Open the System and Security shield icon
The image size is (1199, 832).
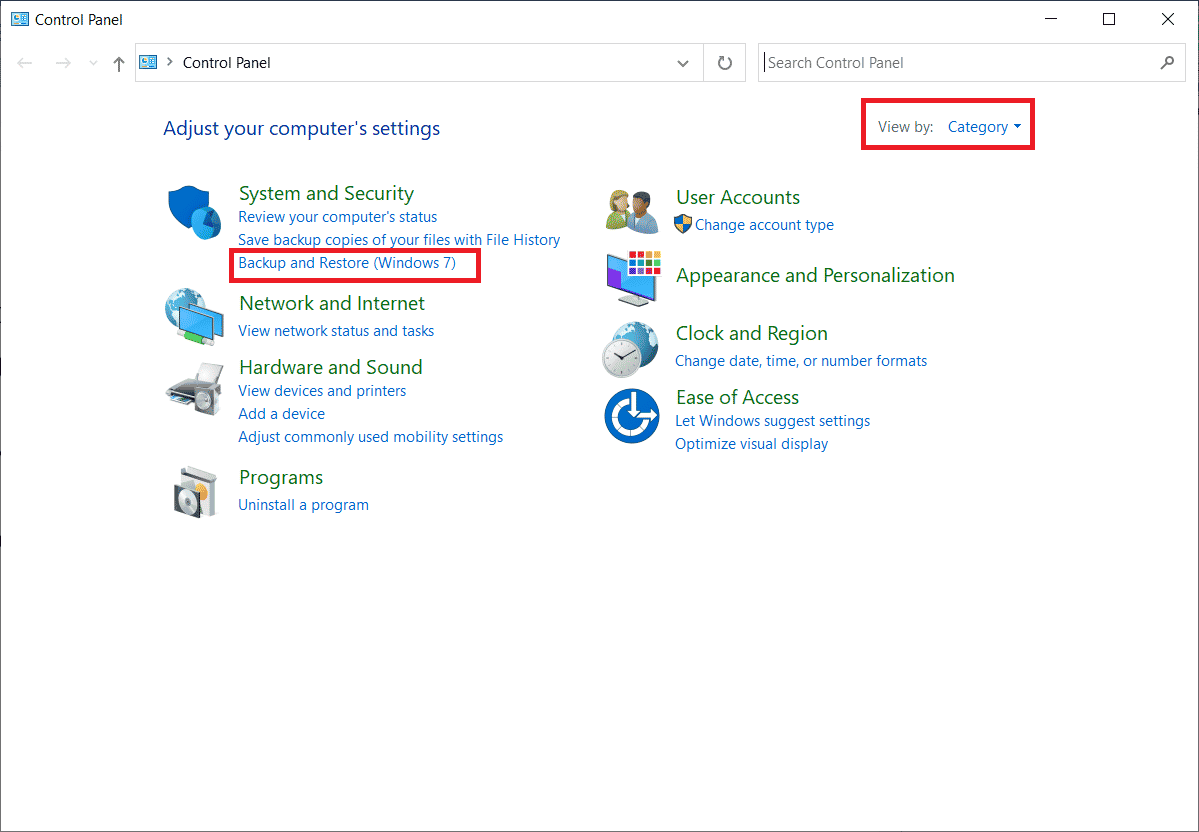pos(194,212)
